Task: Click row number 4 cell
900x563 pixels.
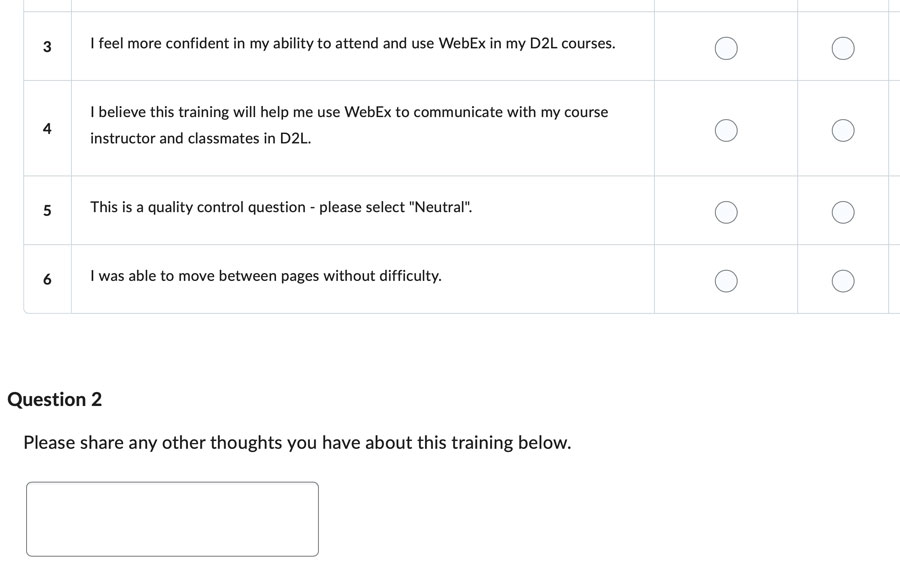Action: tap(47, 129)
